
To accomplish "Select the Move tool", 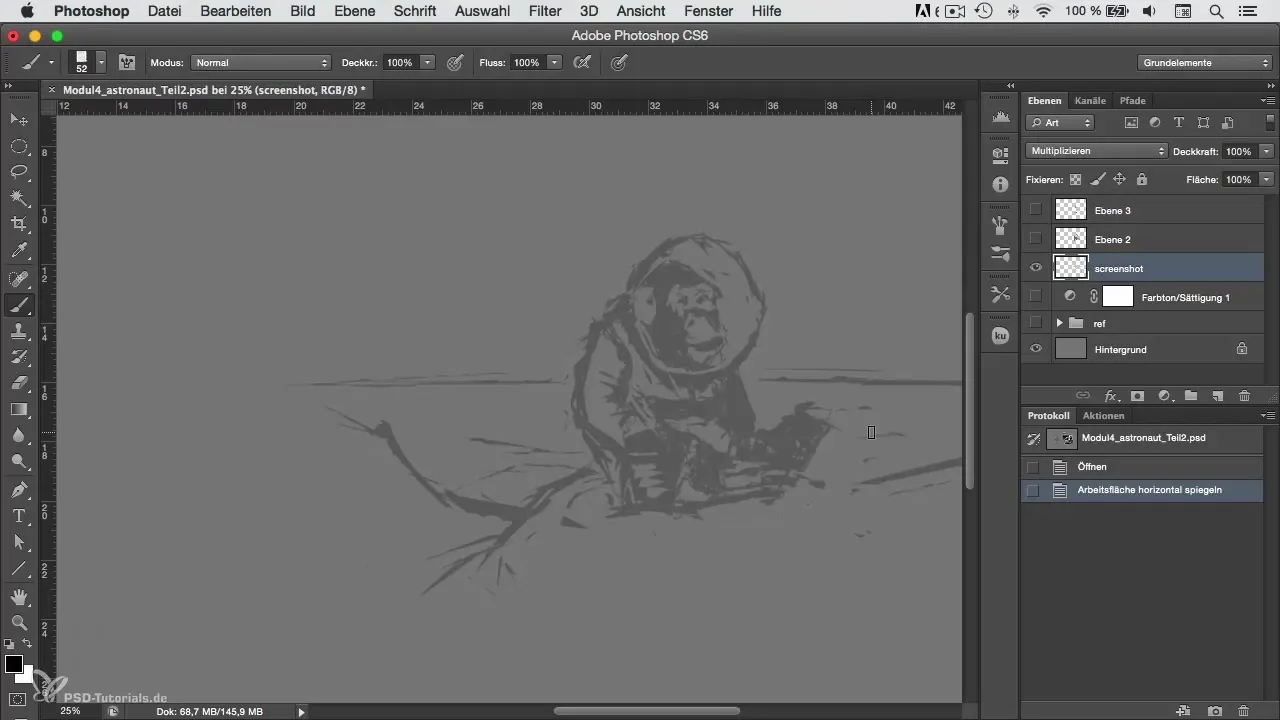I will tap(19, 119).
